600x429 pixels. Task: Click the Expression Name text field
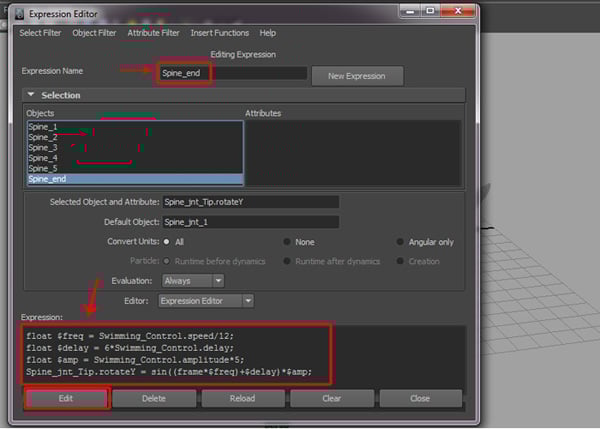pos(233,73)
